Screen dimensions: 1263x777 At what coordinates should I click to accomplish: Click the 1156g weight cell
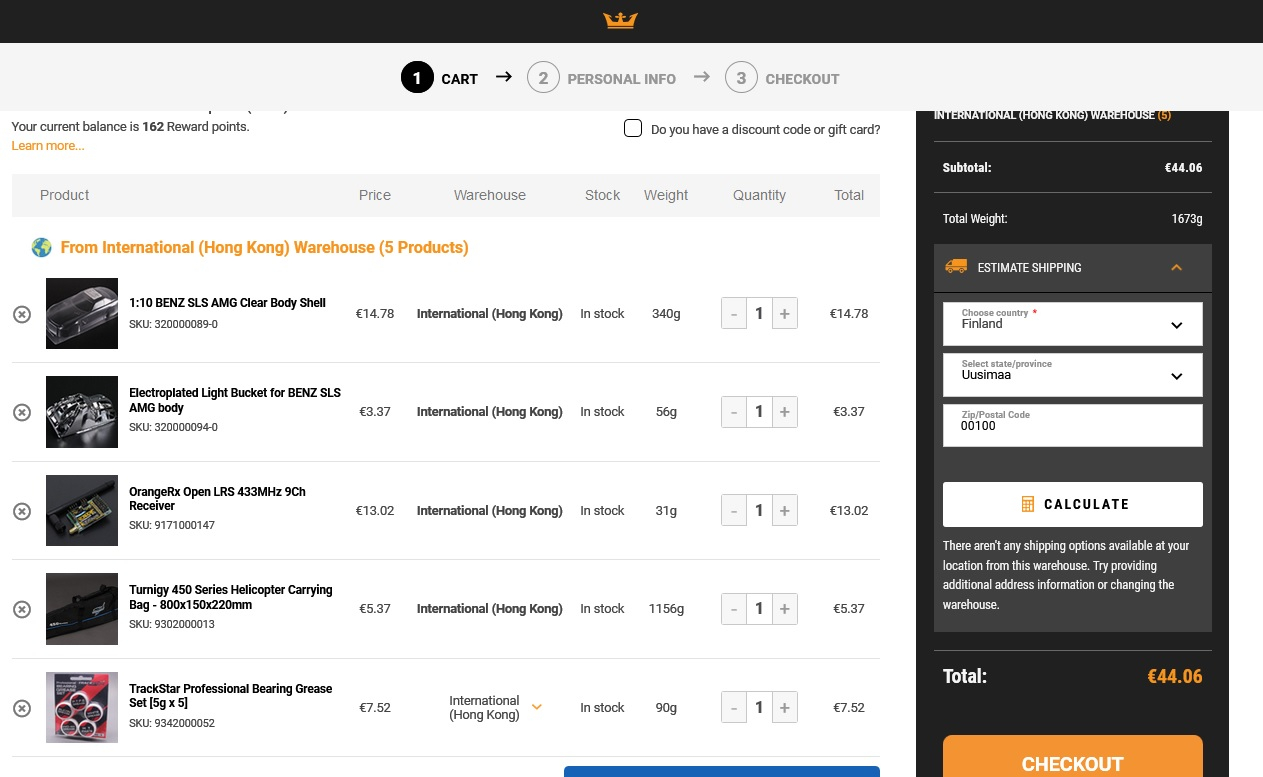click(666, 609)
